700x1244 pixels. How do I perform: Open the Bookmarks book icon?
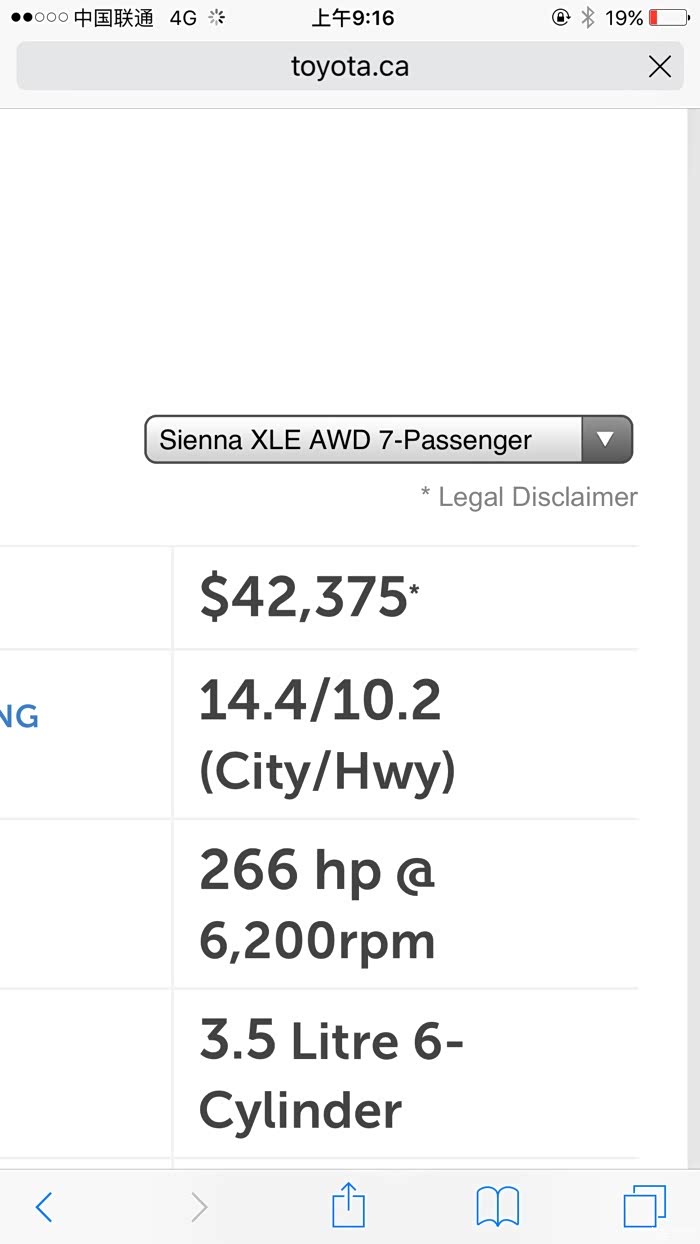497,1207
